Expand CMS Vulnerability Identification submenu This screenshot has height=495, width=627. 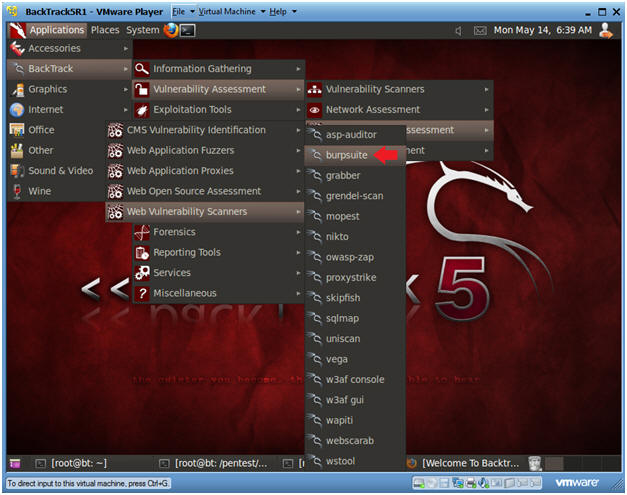[204, 130]
